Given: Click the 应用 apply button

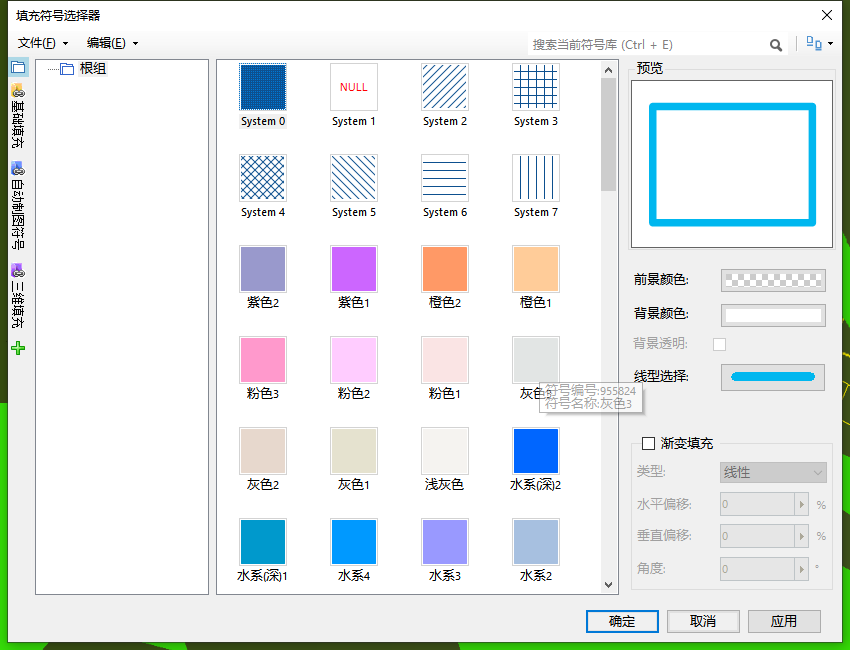Looking at the screenshot, I should pyautogui.click(x=784, y=621).
